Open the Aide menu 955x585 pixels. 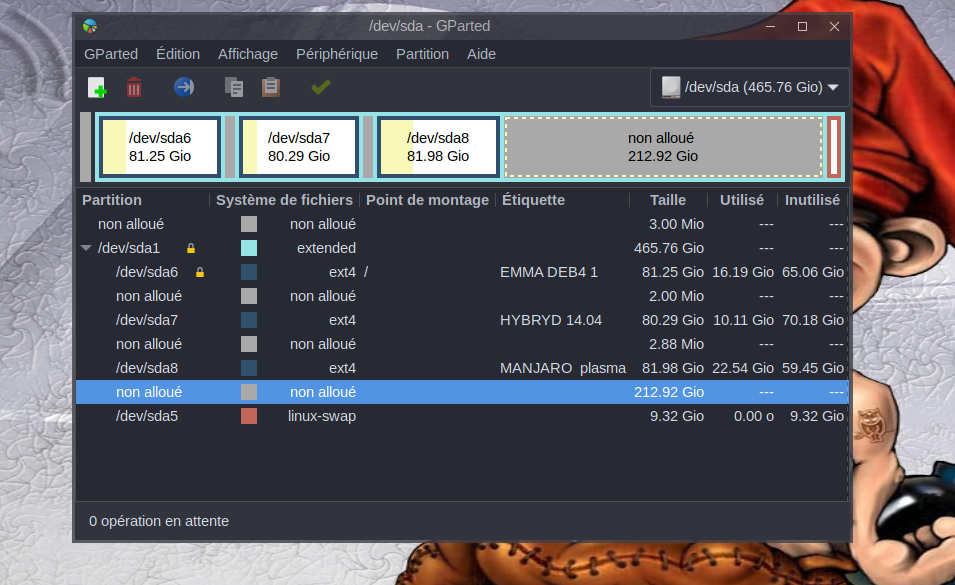(x=481, y=54)
